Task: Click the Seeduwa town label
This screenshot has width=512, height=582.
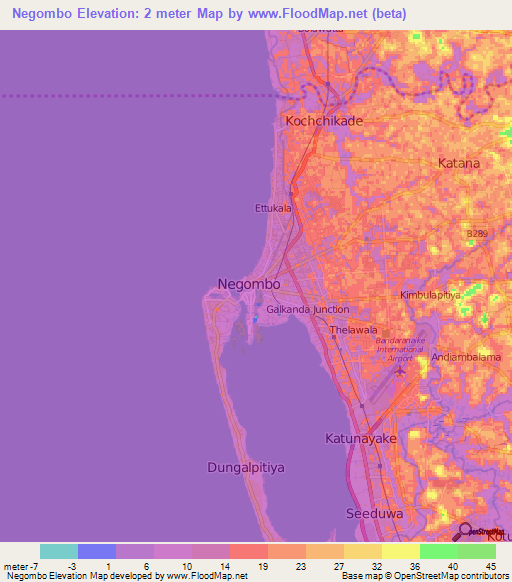Action: click(x=375, y=514)
